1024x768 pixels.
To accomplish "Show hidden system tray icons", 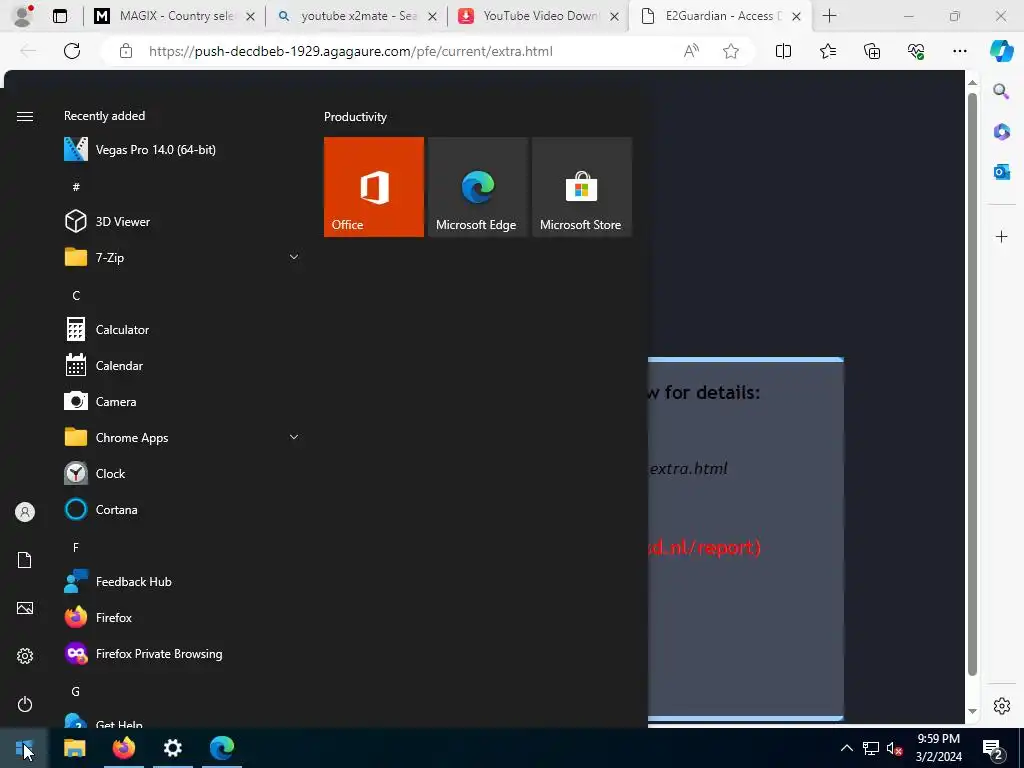I will pos(846,748).
